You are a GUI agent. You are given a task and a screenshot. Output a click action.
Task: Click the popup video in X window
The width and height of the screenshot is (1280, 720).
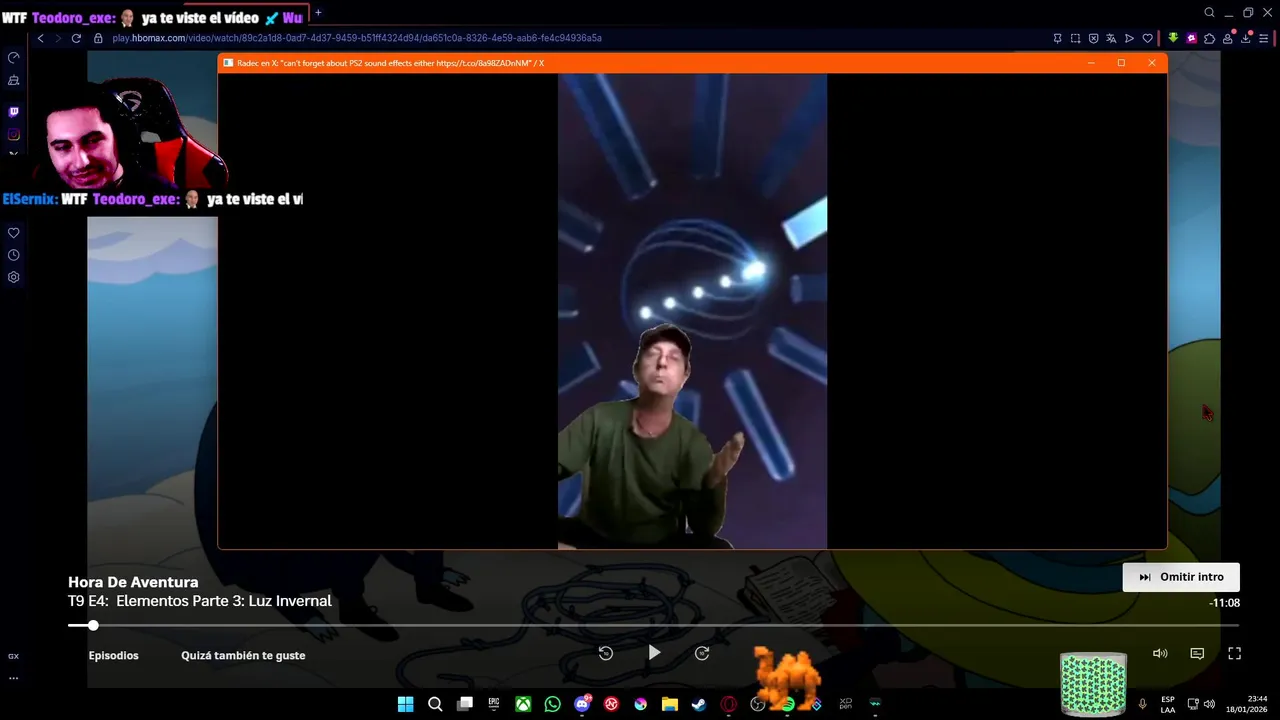click(x=692, y=311)
